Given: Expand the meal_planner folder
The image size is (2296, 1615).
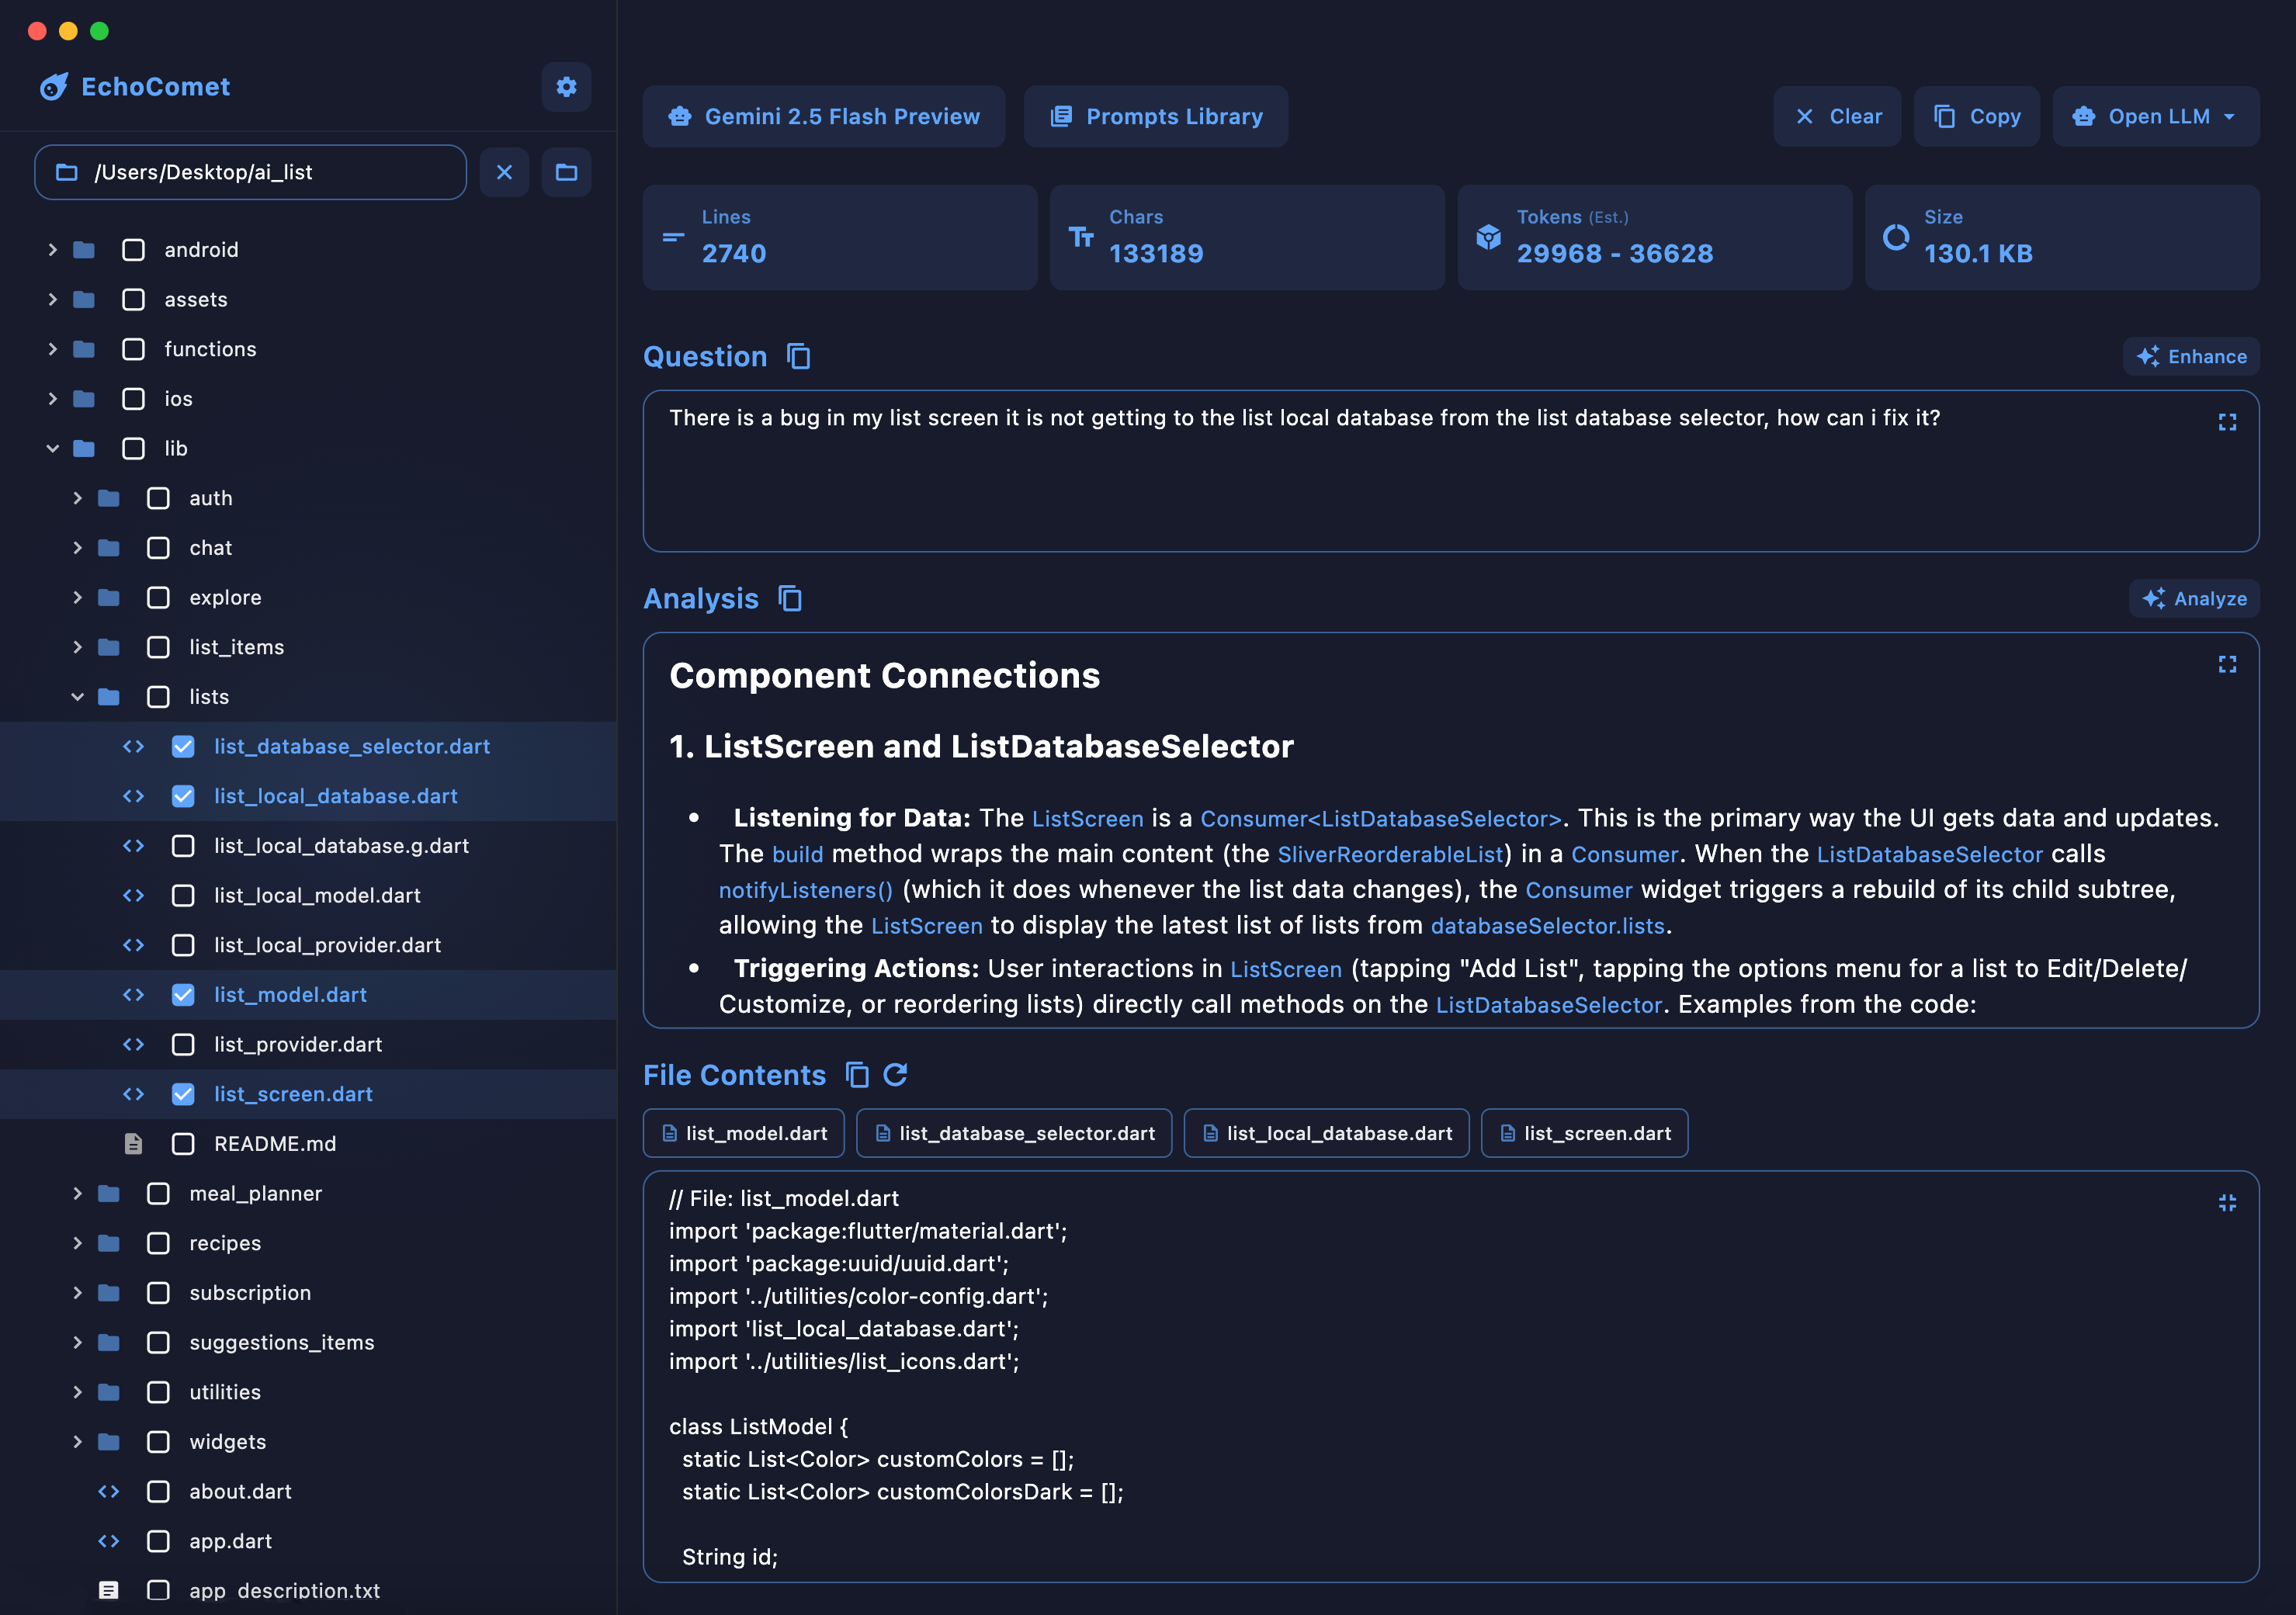Looking at the screenshot, I should [x=77, y=1193].
